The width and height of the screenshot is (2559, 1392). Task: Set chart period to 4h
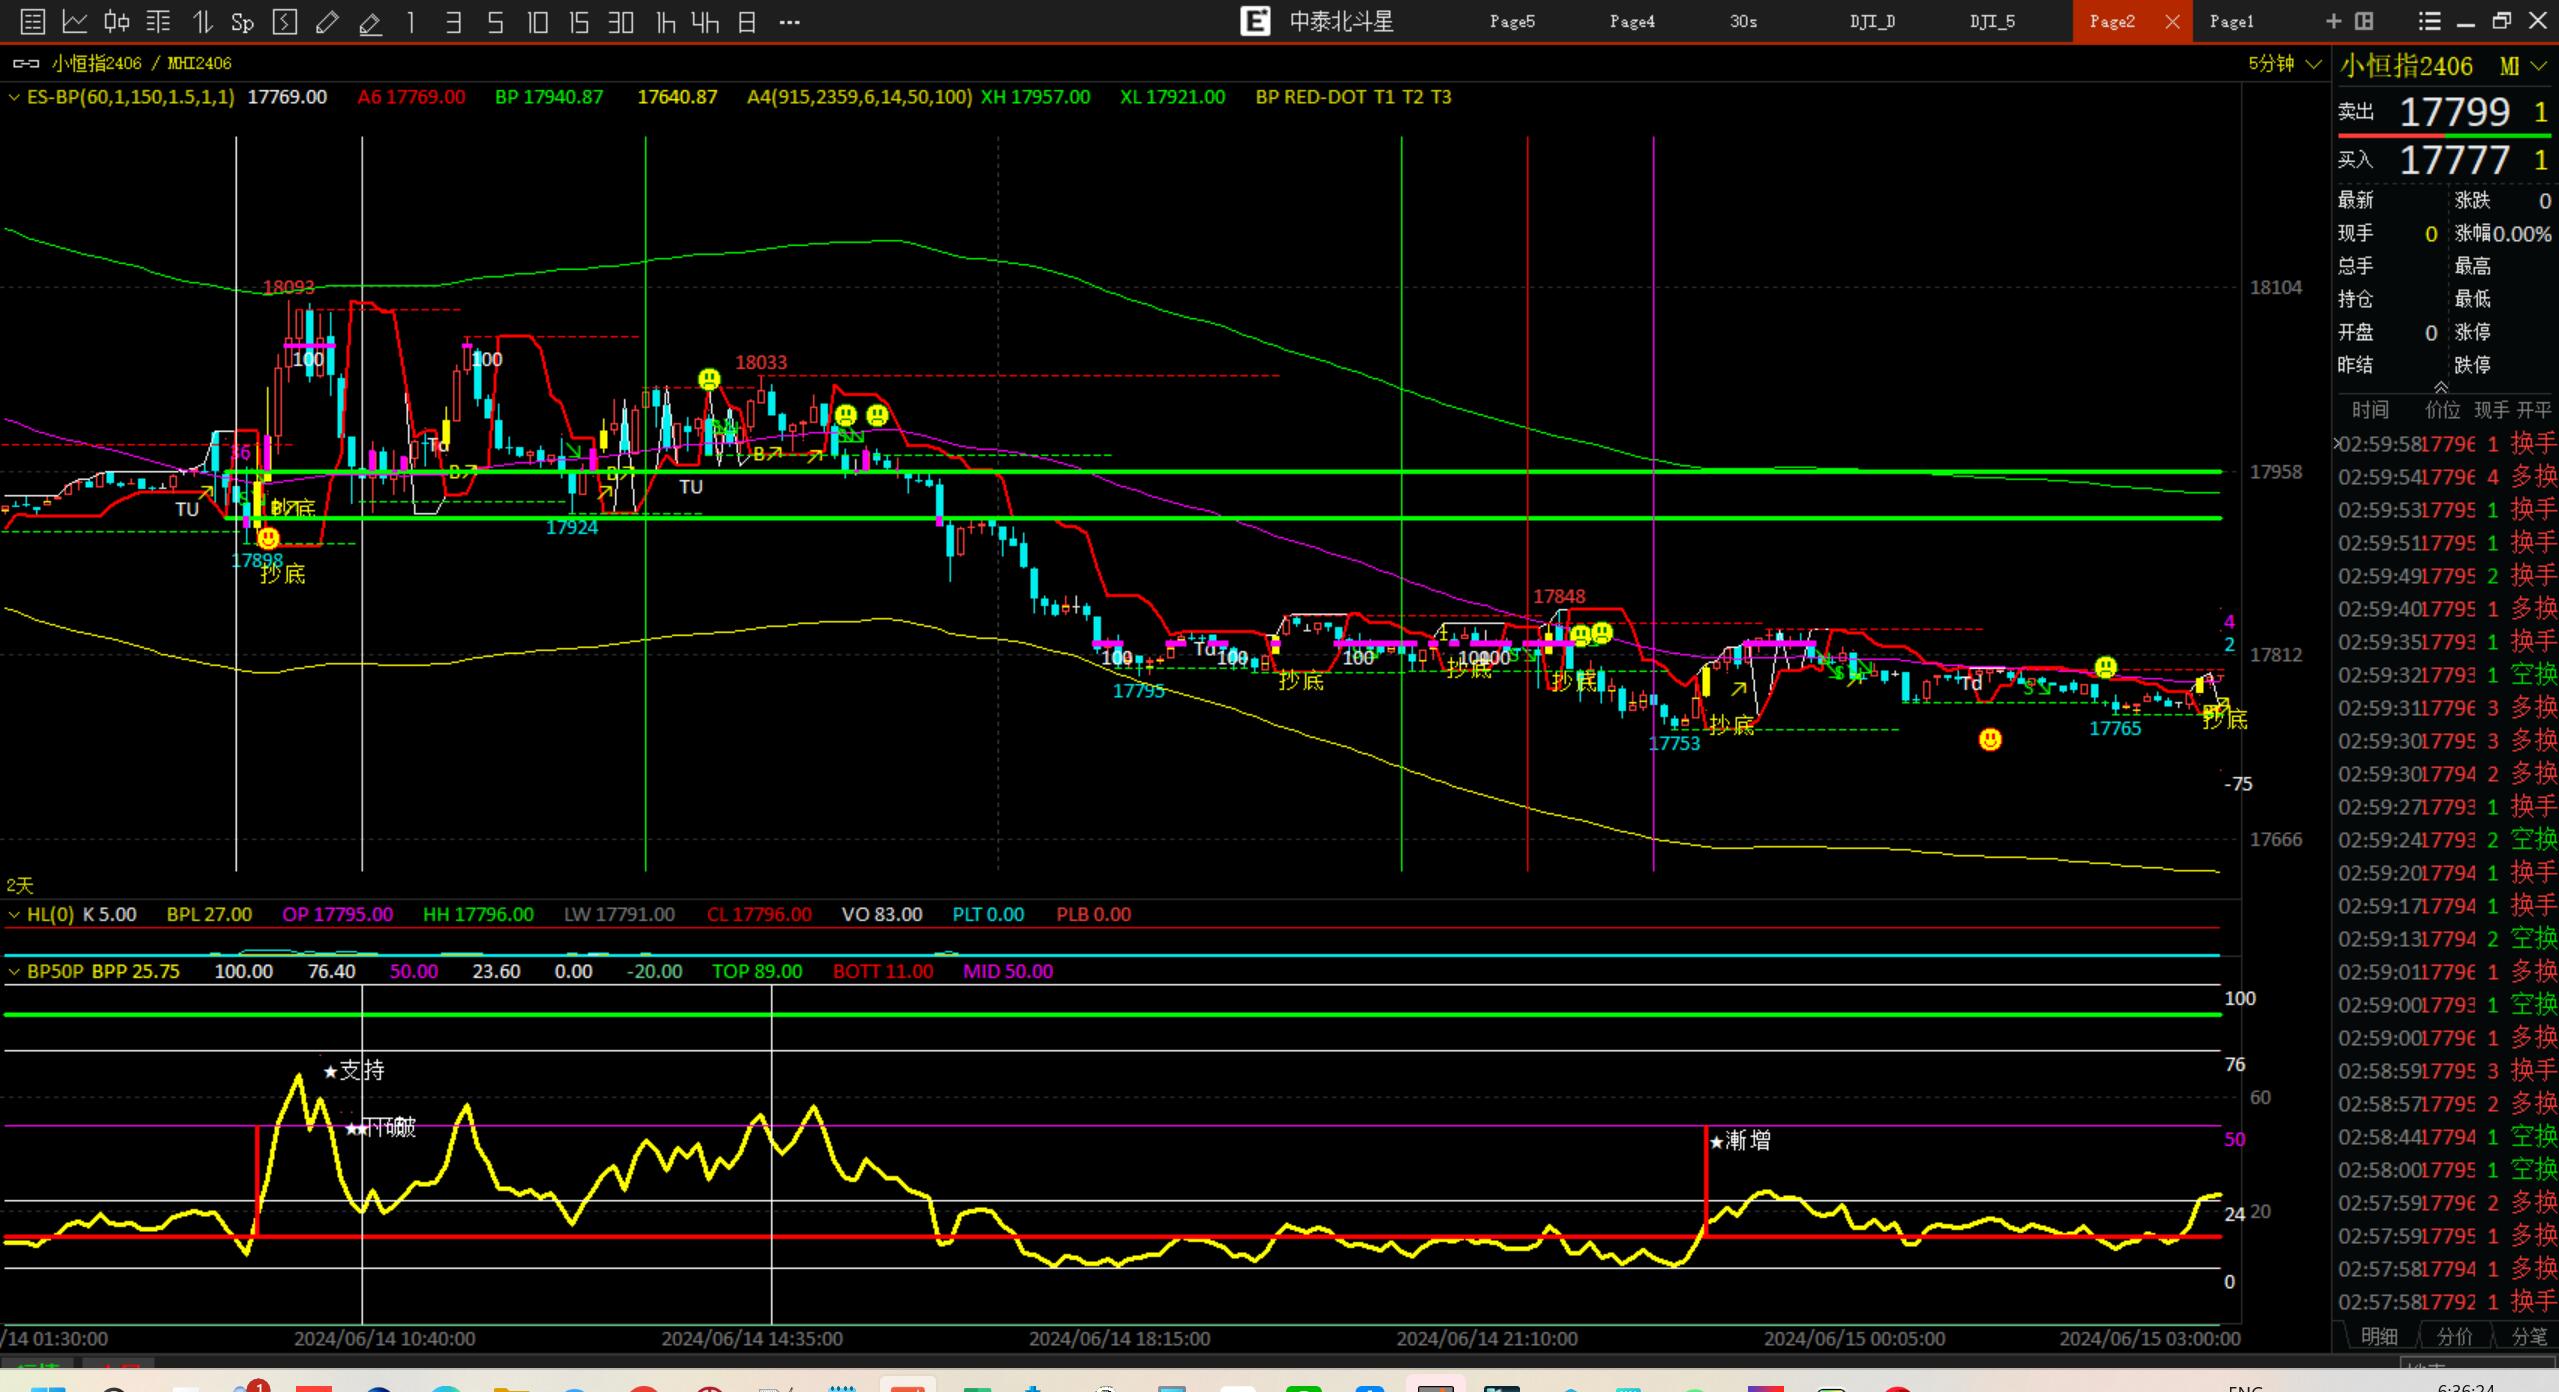pos(706,21)
